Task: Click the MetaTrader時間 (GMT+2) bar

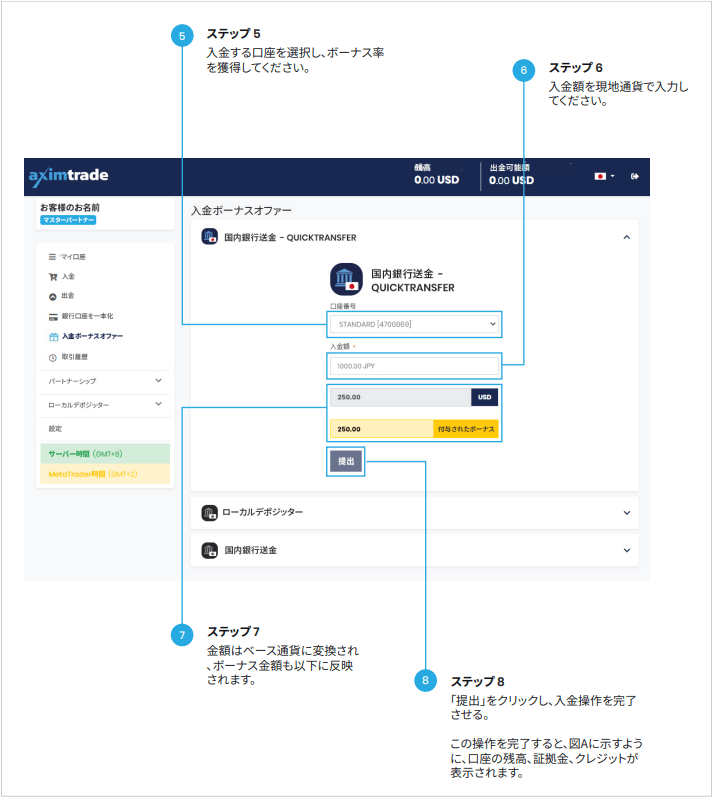Action: (105, 474)
